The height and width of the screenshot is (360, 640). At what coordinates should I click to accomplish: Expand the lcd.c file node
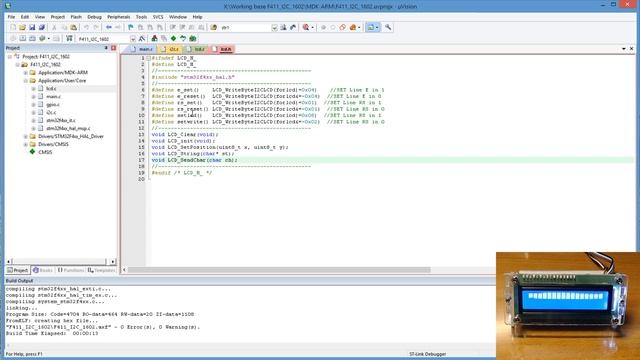click(33, 89)
